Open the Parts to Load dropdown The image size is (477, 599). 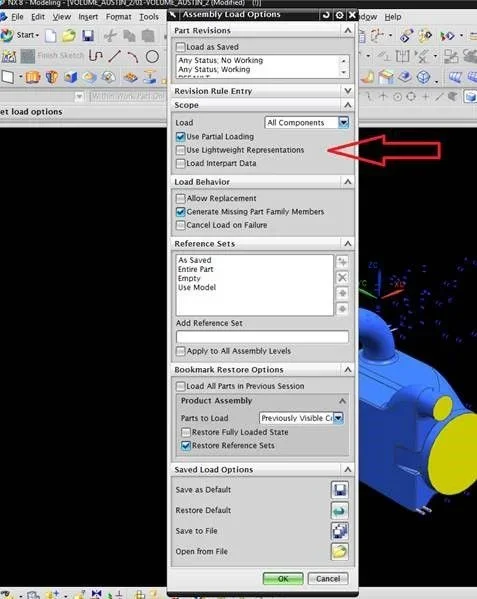[x=338, y=418]
